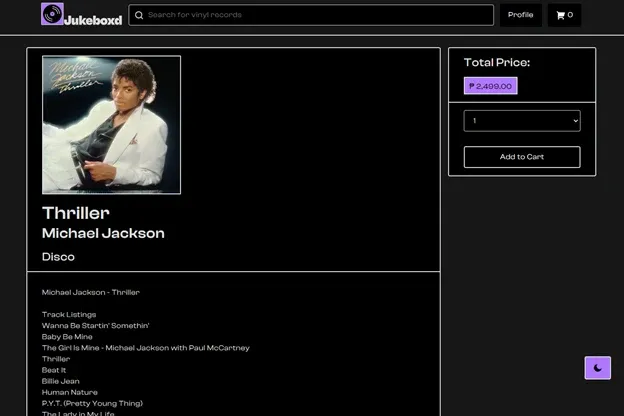Focus the vinyl records search field
Image resolution: width=624 pixels, height=416 pixels.
coord(311,15)
